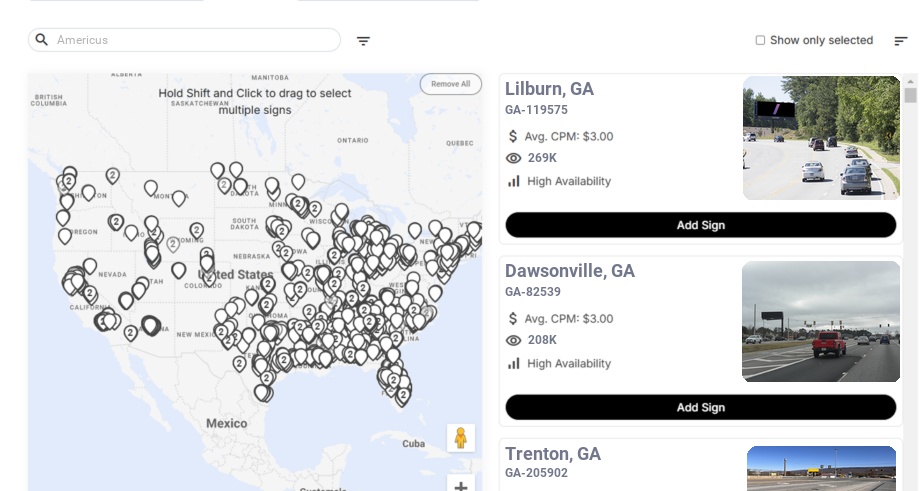Image resolution: width=920 pixels, height=491 pixels.
Task: Click the Dawsonville availability bars icon
Action: click(x=514, y=364)
